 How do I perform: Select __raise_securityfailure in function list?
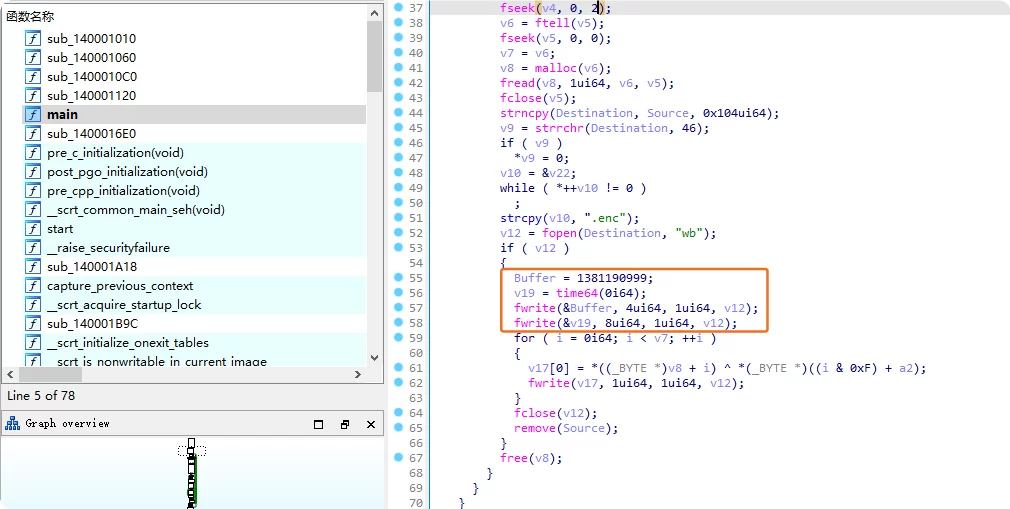tap(108, 248)
